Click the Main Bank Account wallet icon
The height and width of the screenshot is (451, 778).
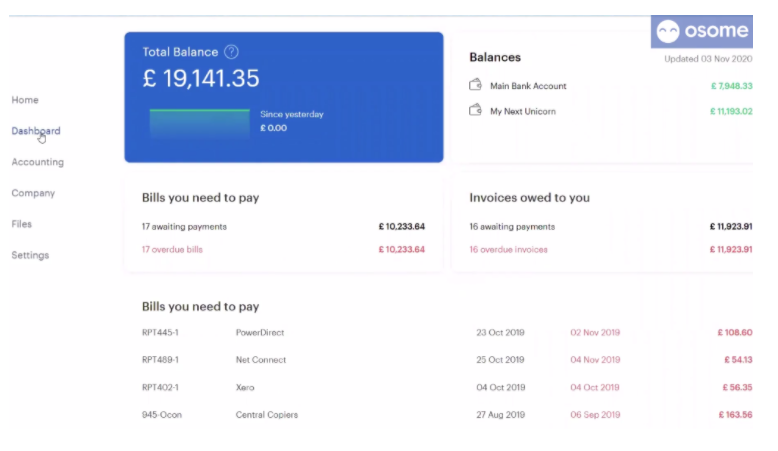[x=476, y=86]
